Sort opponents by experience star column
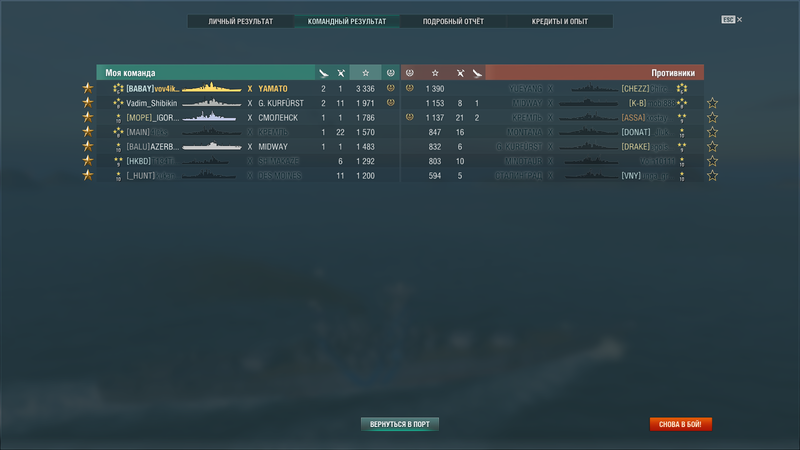 tap(435, 73)
